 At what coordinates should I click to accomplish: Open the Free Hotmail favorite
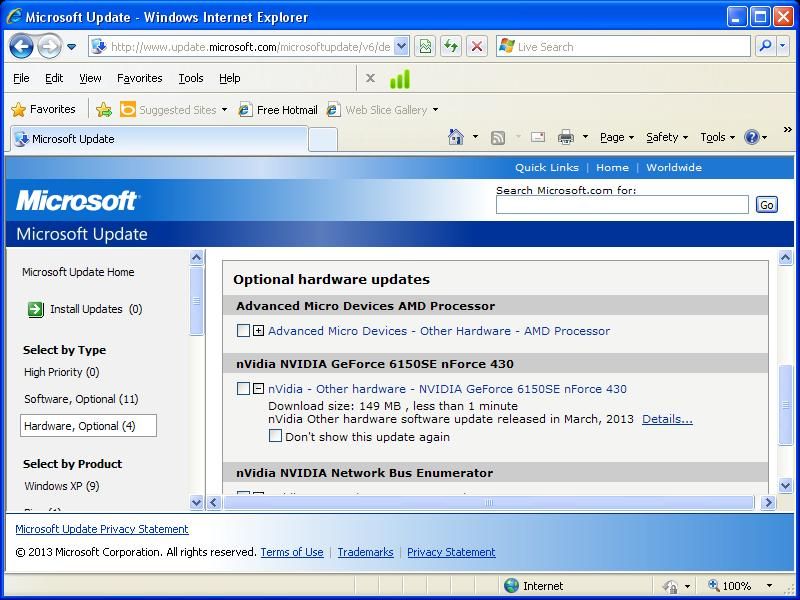[278, 110]
